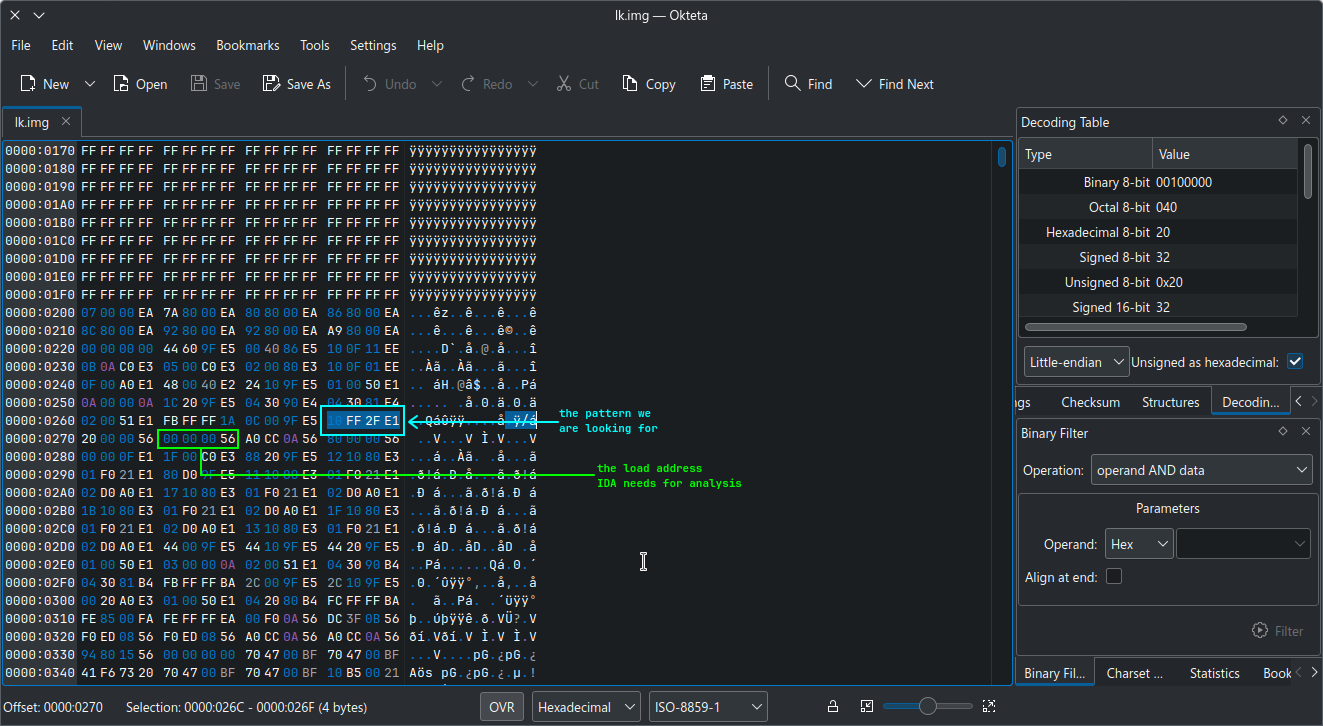Expand the Operation combo box
1323x726 pixels.
pos(1201,470)
